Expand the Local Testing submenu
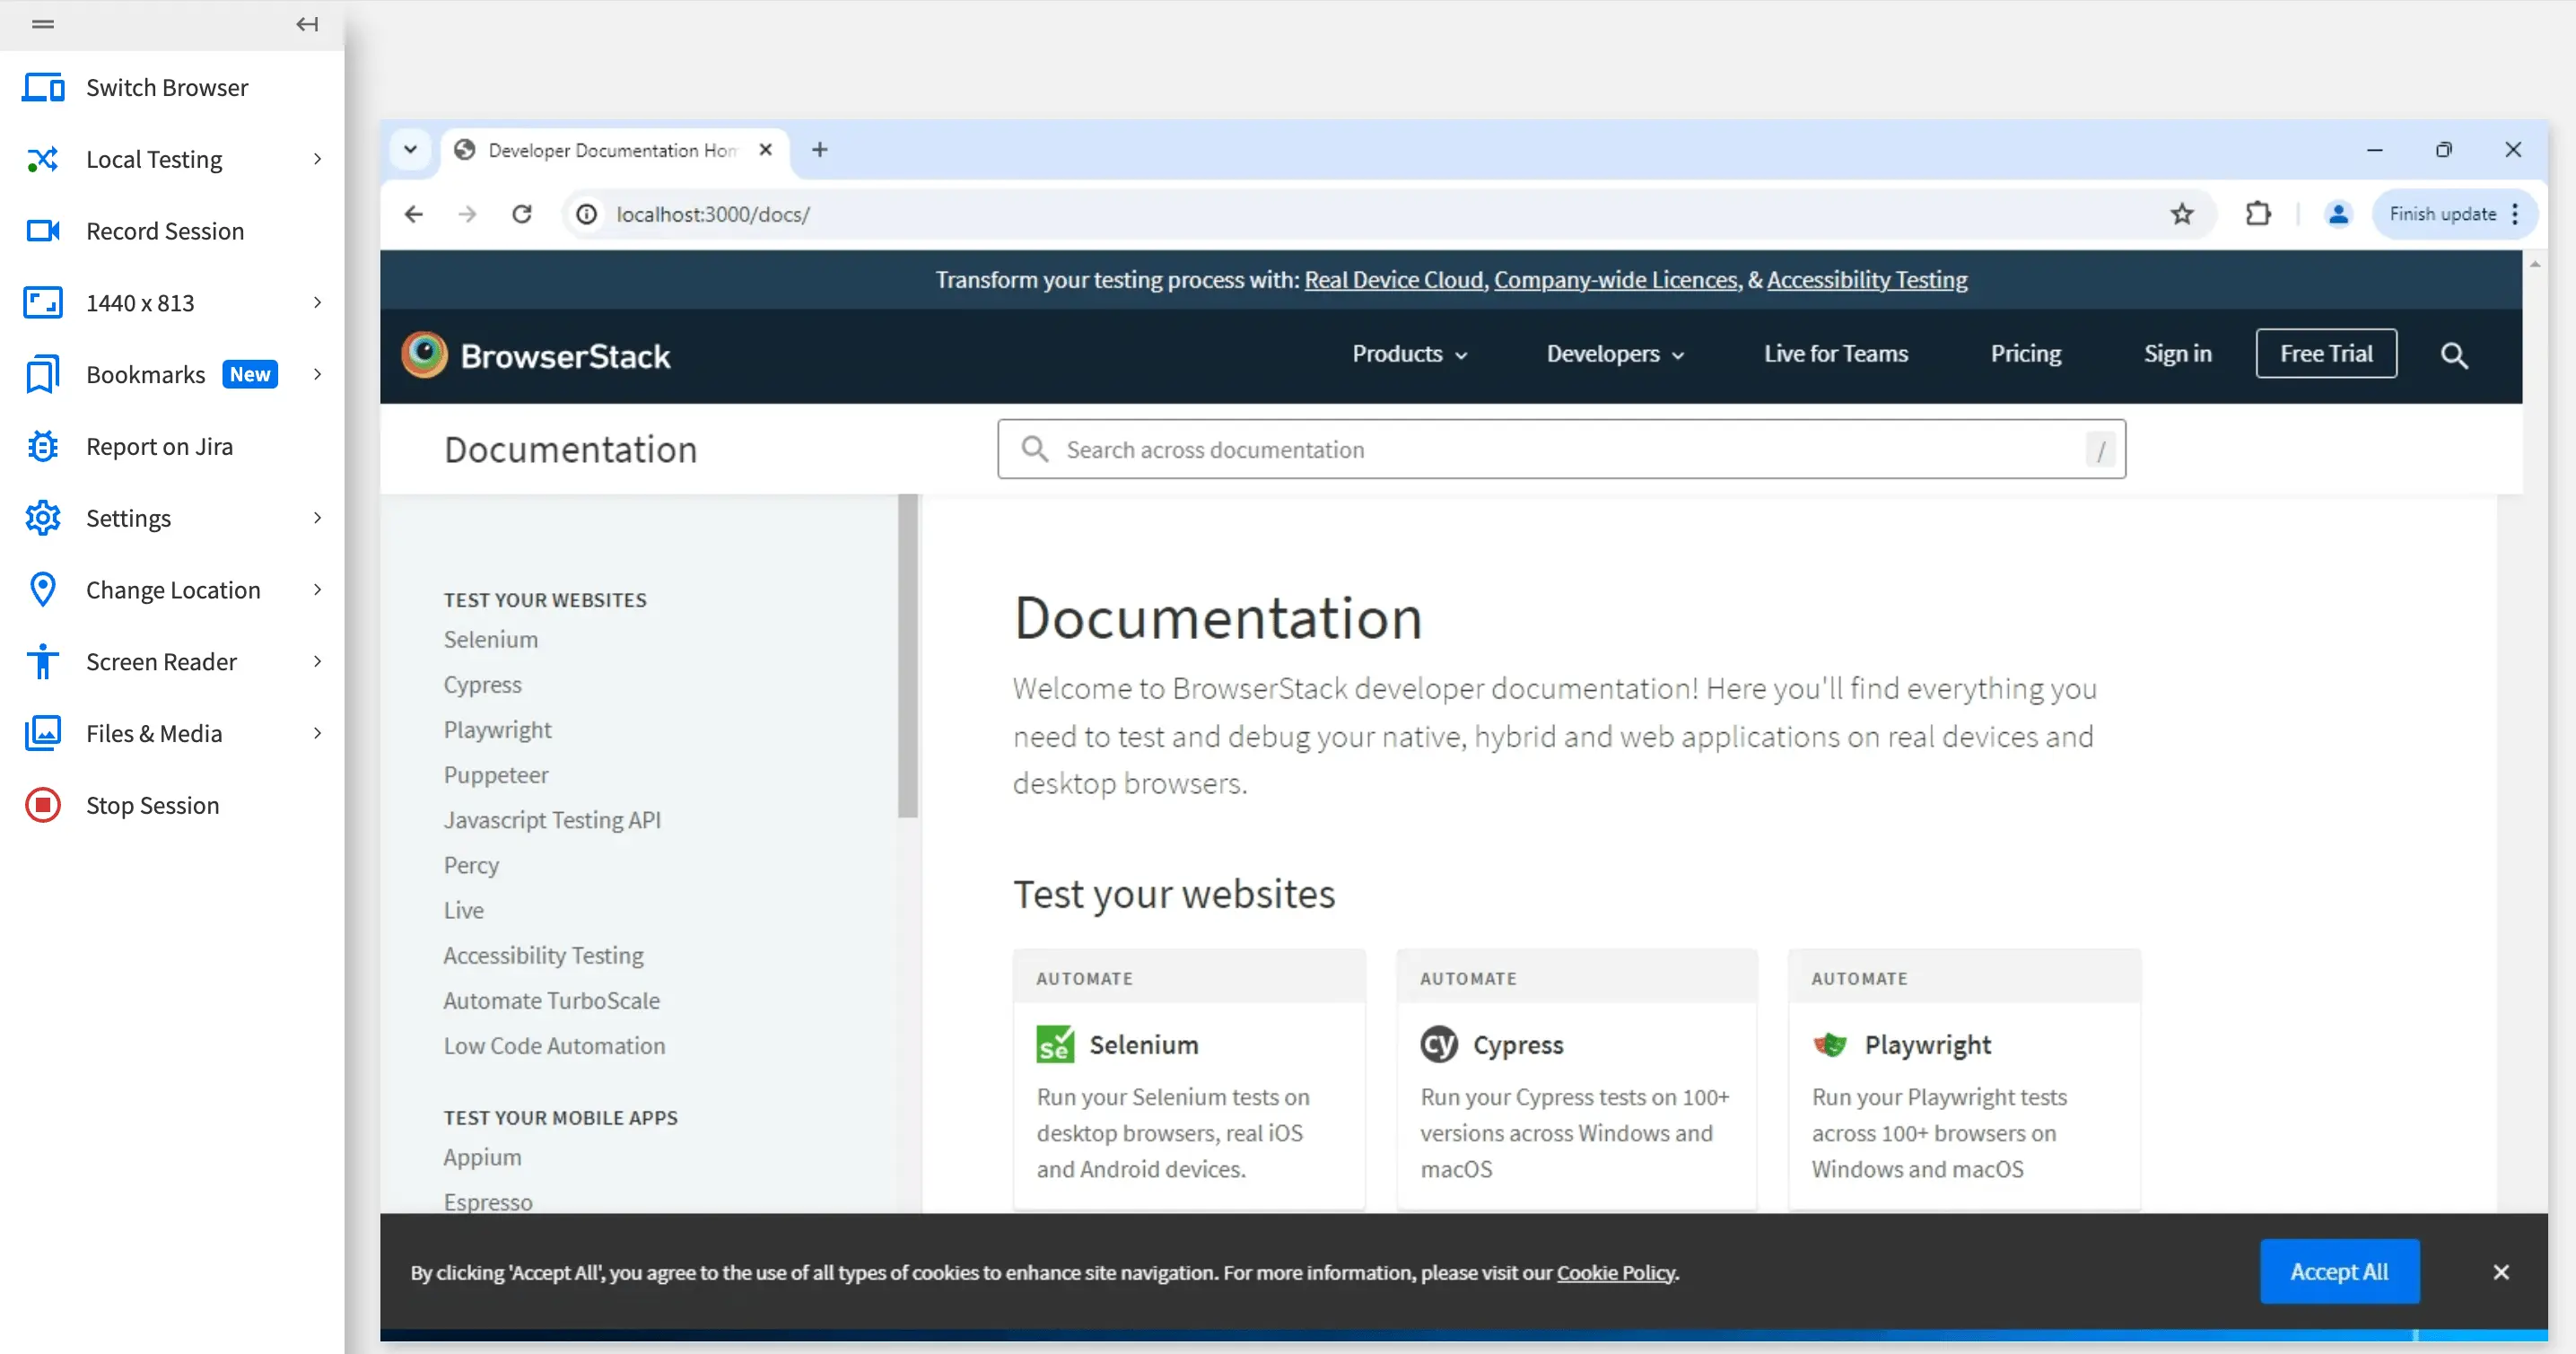Image resolution: width=2576 pixels, height=1354 pixels. 317,159
